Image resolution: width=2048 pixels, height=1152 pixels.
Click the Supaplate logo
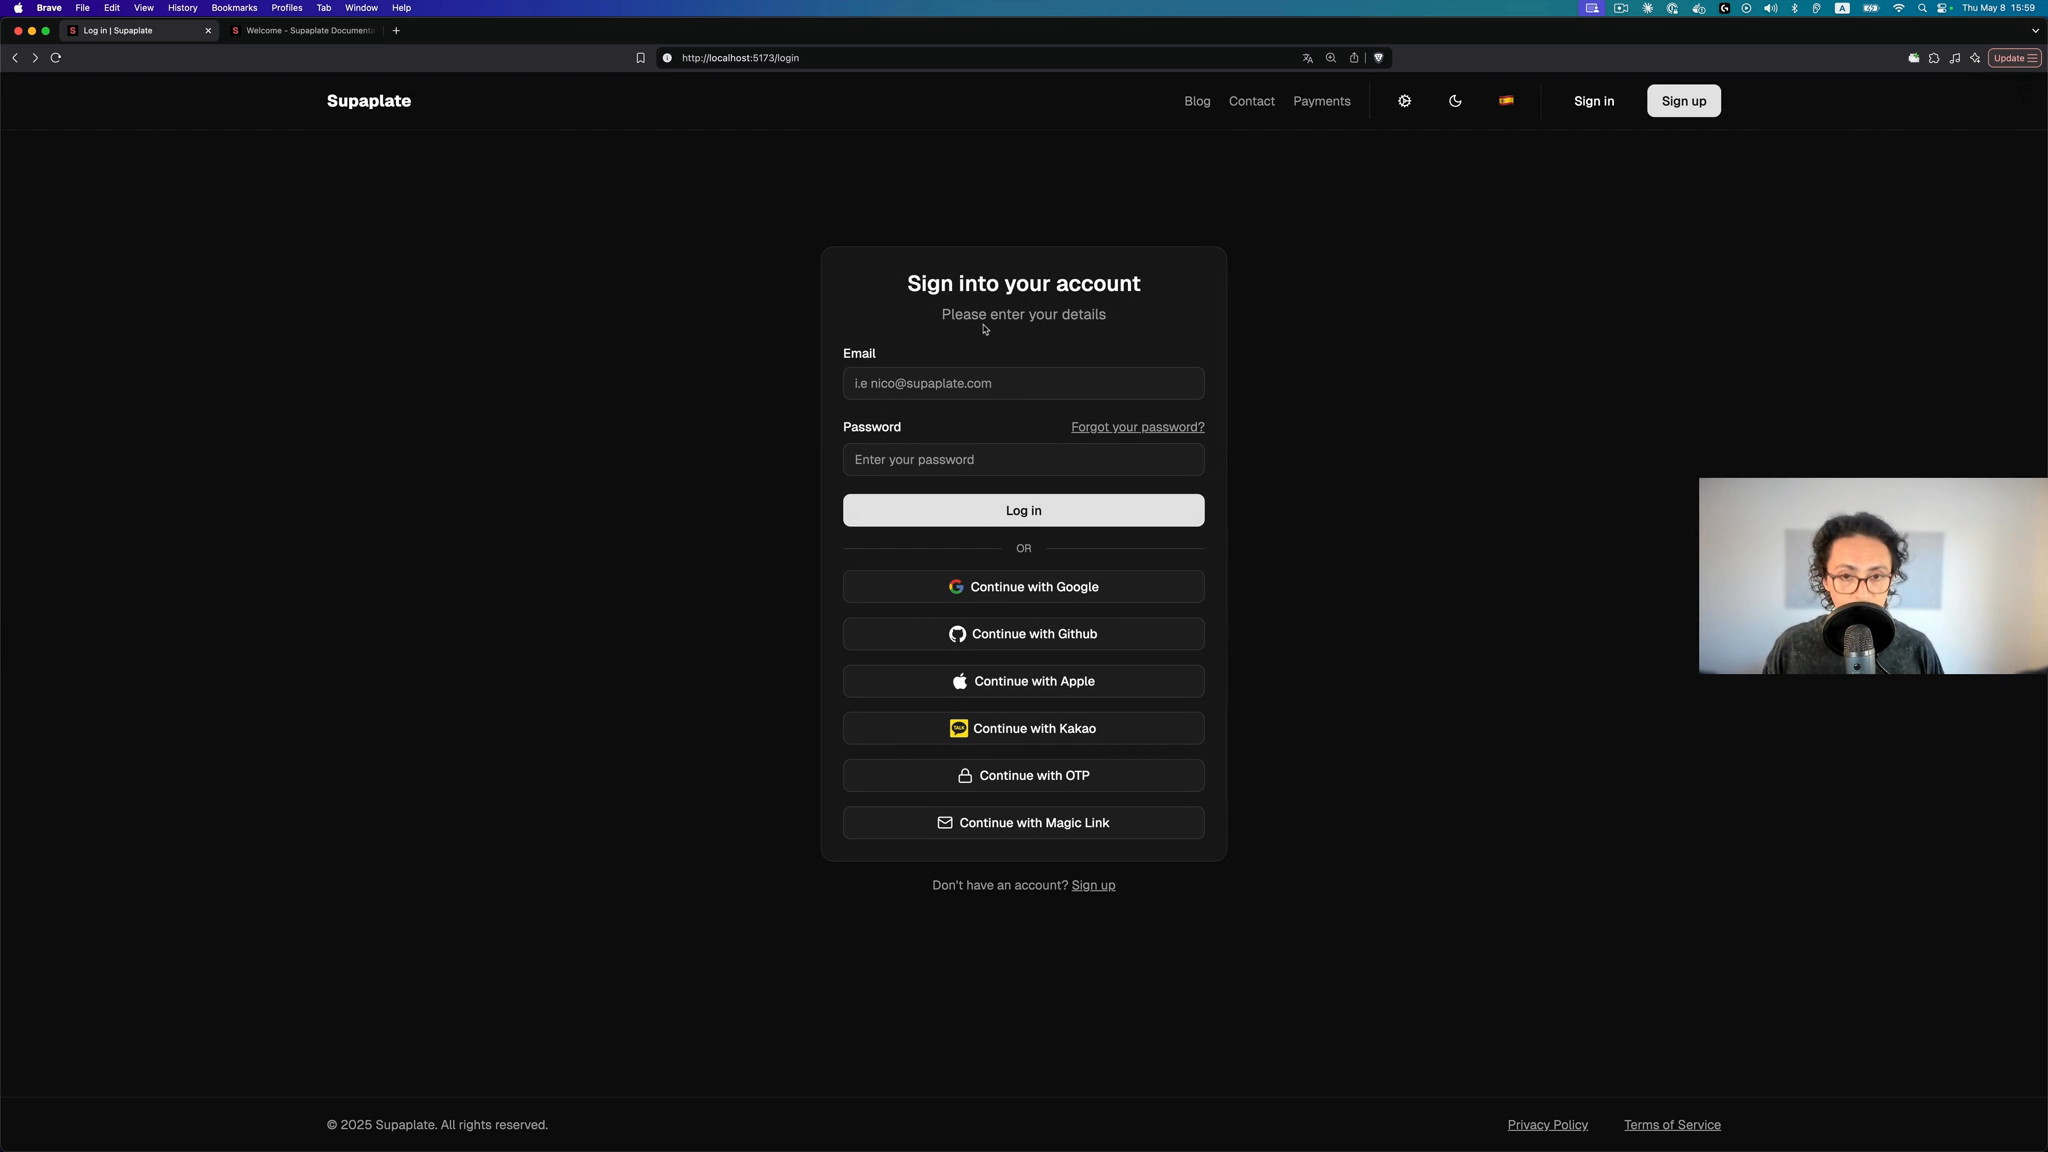pyautogui.click(x=369, y=101)
